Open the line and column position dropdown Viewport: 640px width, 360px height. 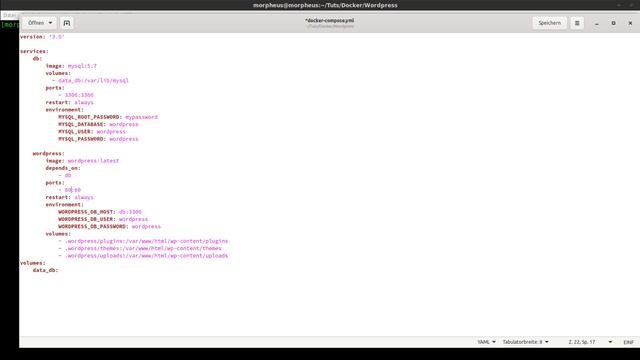(590, 342)
